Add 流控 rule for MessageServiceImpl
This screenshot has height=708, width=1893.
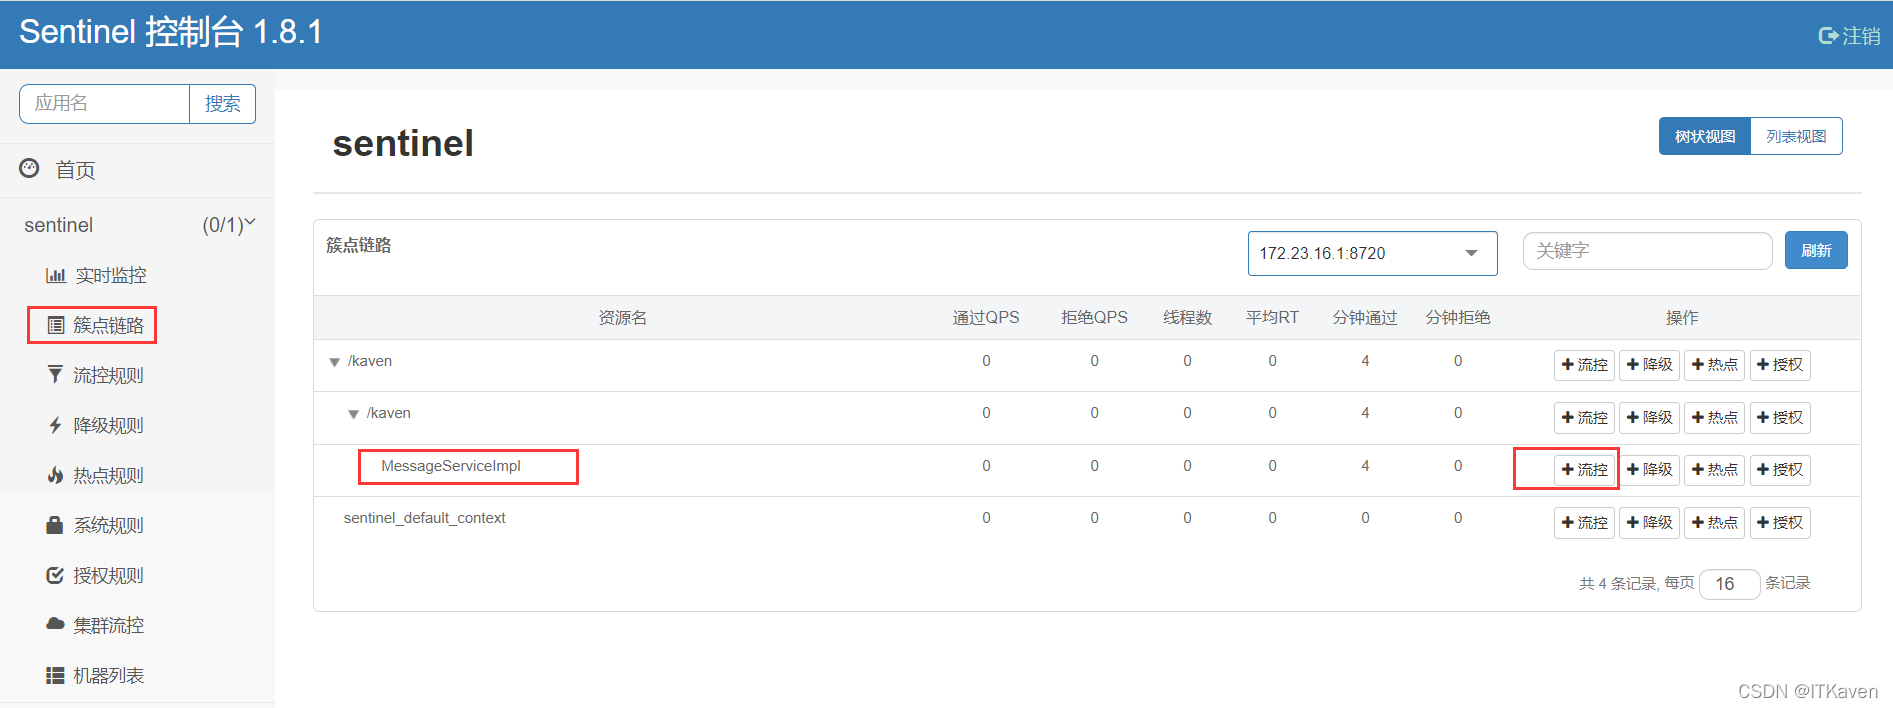pyautogui.click(x=1584, y=470)
